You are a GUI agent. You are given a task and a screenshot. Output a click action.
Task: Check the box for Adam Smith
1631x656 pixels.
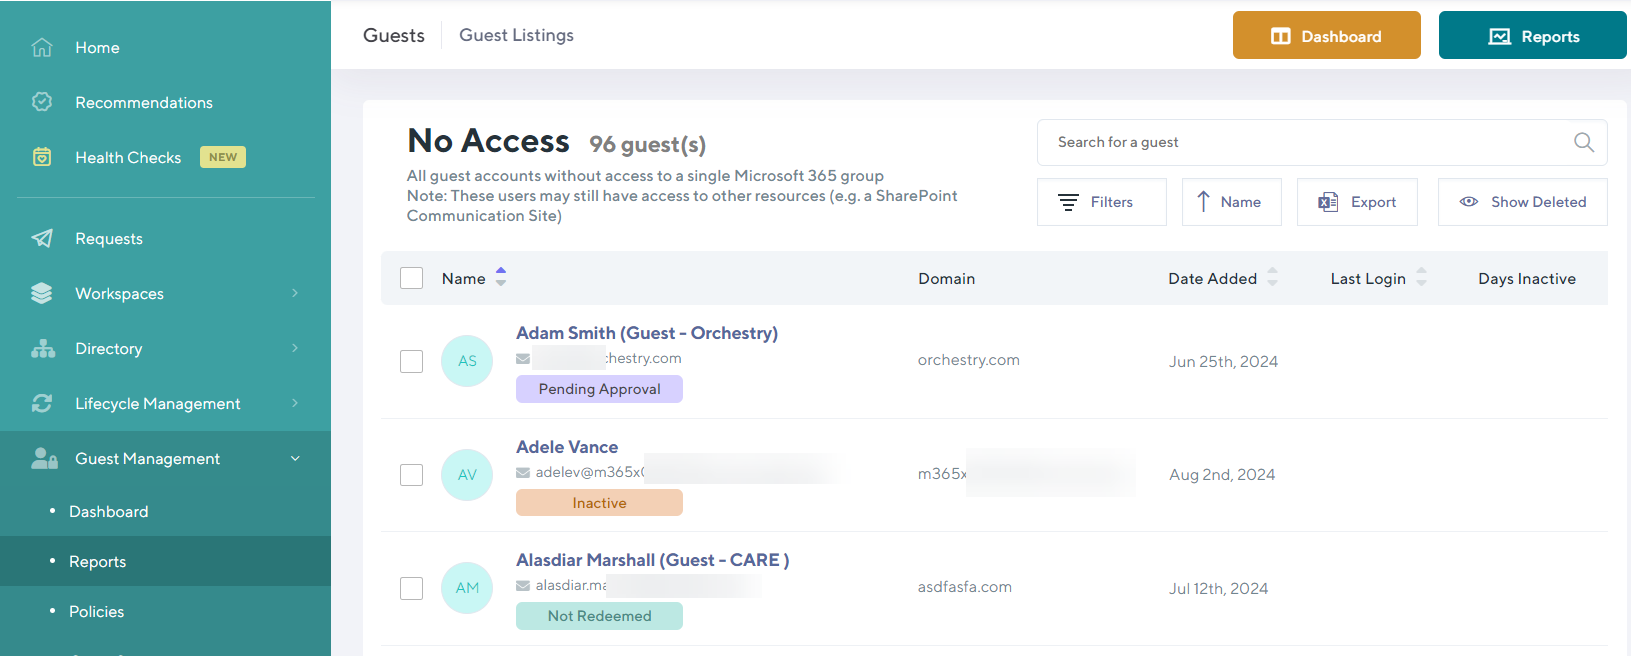point(412,361)
